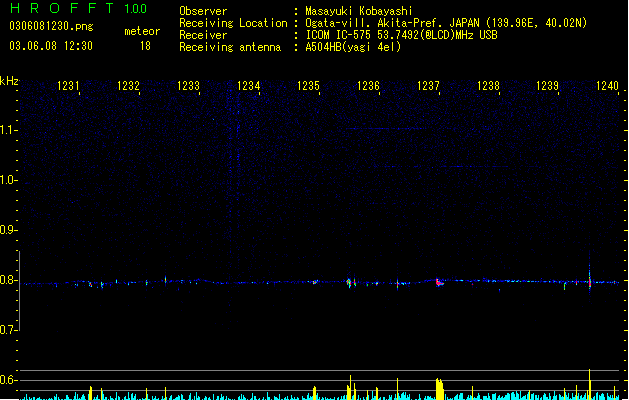Click the 1239 time axis marker
The height and width of the screenshot is (400, 629).
pos(548,86)
